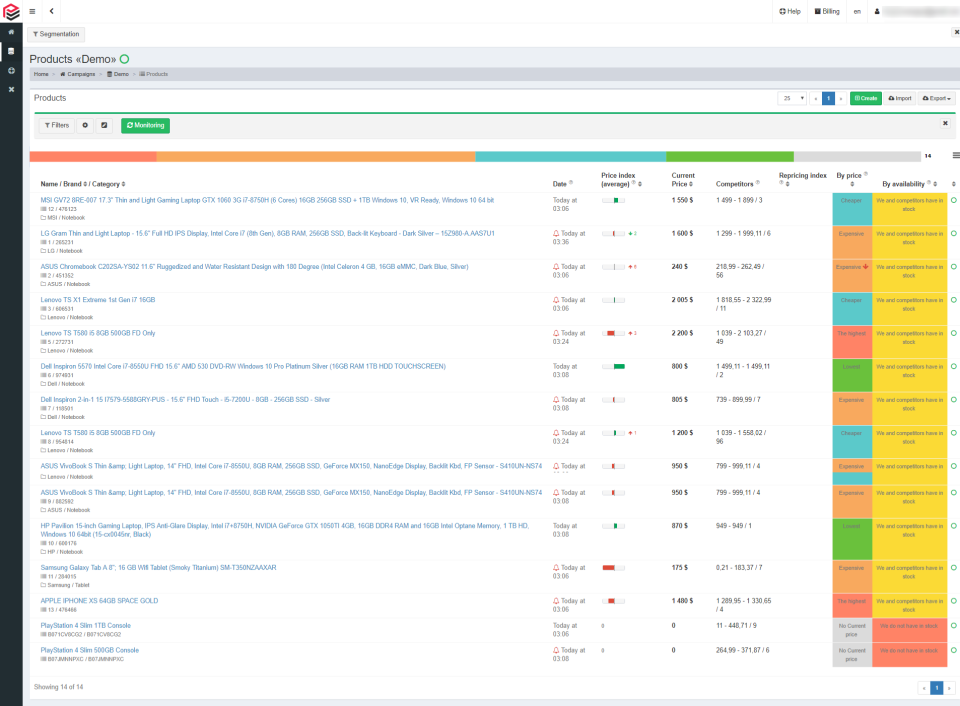This screenshot has width=960, height=706.
Task: Click status circle on APPLE IPHONE row
Action: (953, 601)
